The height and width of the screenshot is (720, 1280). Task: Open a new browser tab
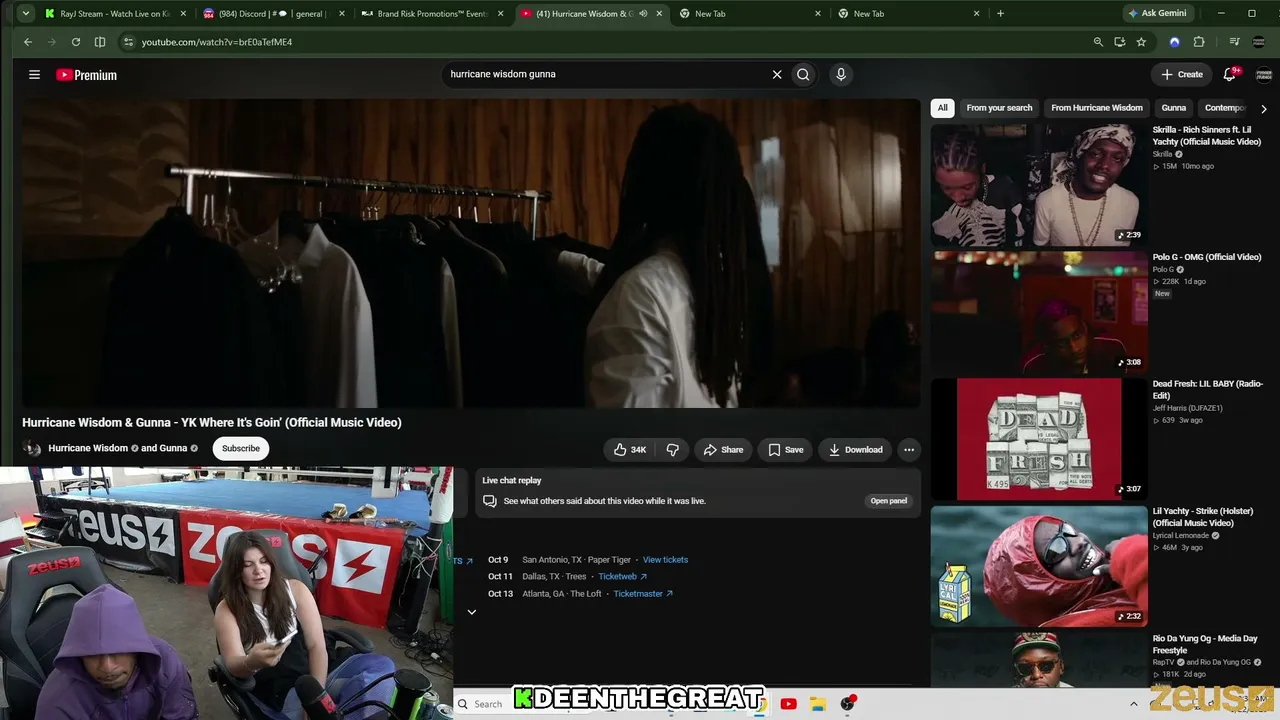[x=1000, y=14]
